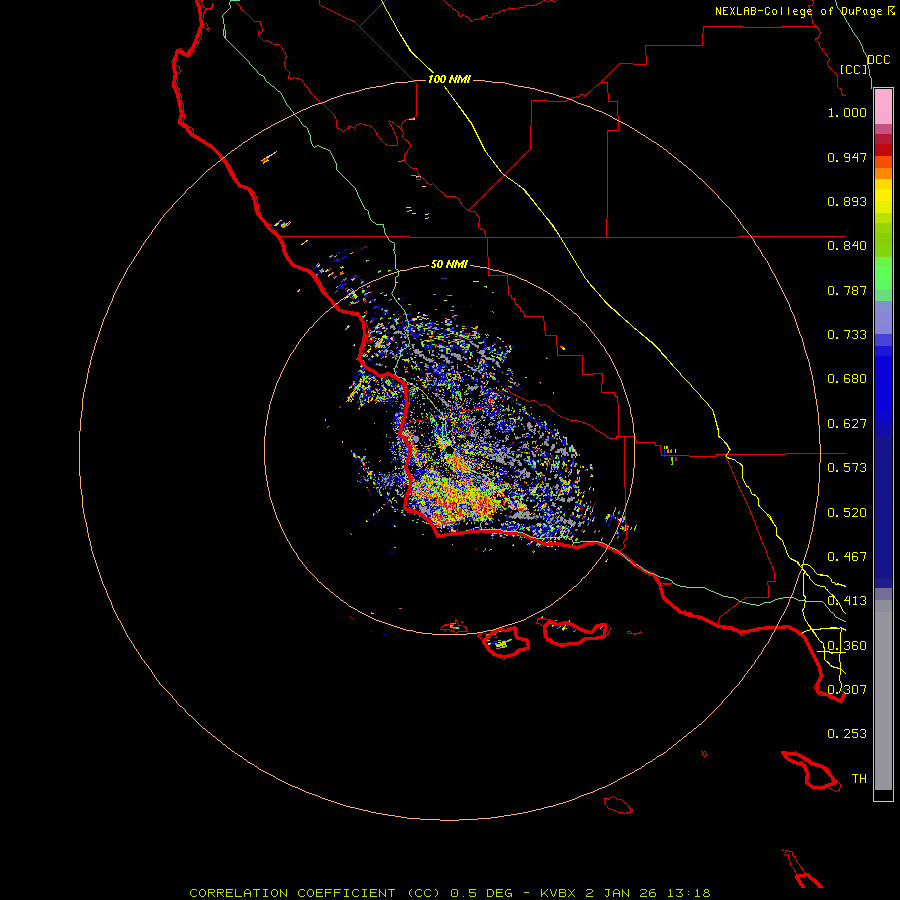Click the 0.840 legend value
Viewport: 900px width, 900px height.
pos(847,246)
